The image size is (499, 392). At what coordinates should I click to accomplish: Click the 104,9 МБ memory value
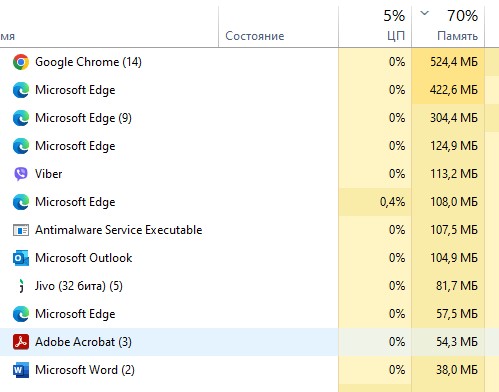(454, 258)
